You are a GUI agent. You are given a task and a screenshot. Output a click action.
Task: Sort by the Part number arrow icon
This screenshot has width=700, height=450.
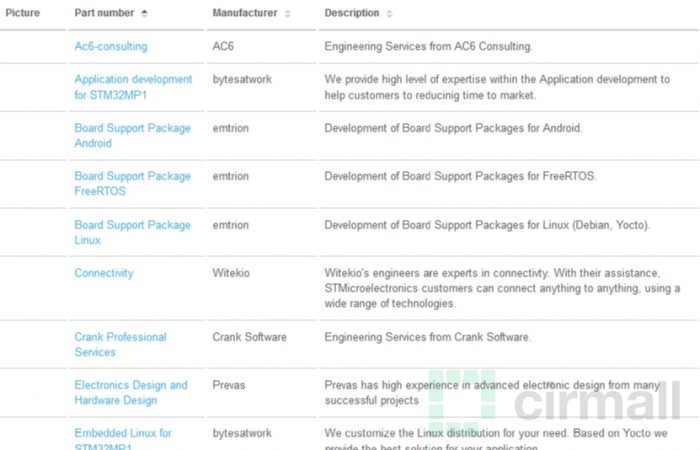(x=144, y=13)
